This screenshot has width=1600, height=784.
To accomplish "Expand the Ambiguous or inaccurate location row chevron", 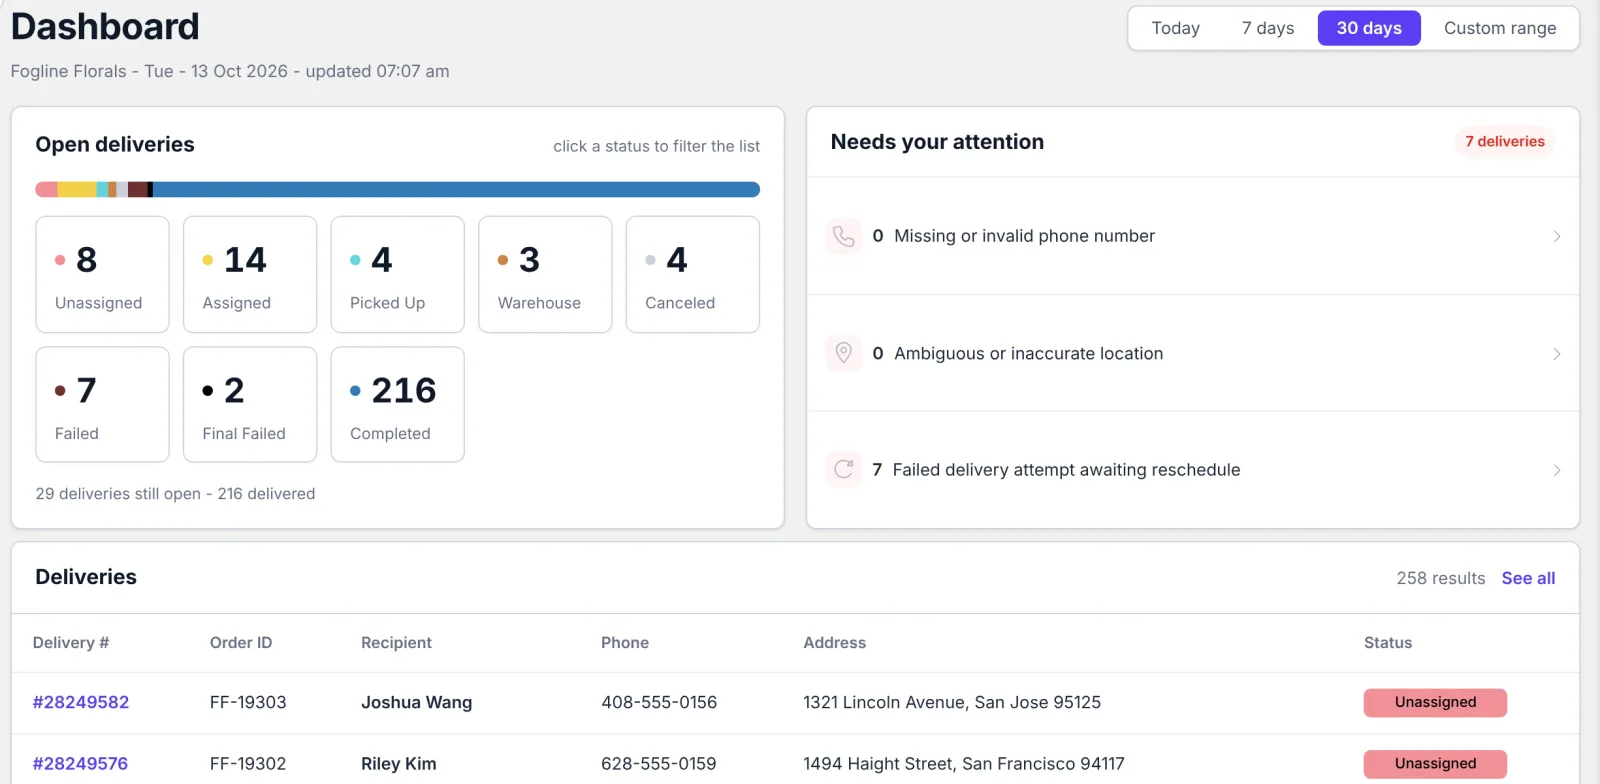I will [1556, 354].
